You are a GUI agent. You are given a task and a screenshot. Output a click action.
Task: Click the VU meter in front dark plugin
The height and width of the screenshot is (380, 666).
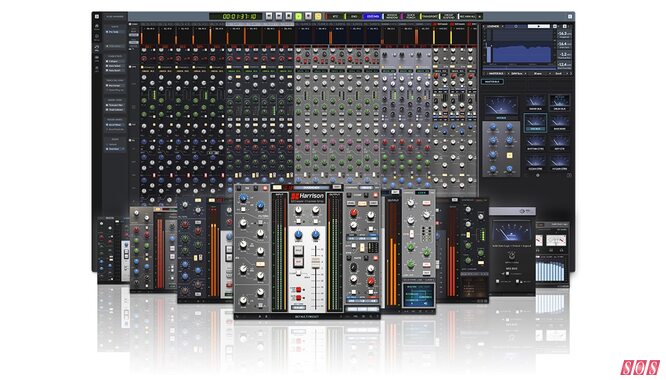click(x=511, y=232)
